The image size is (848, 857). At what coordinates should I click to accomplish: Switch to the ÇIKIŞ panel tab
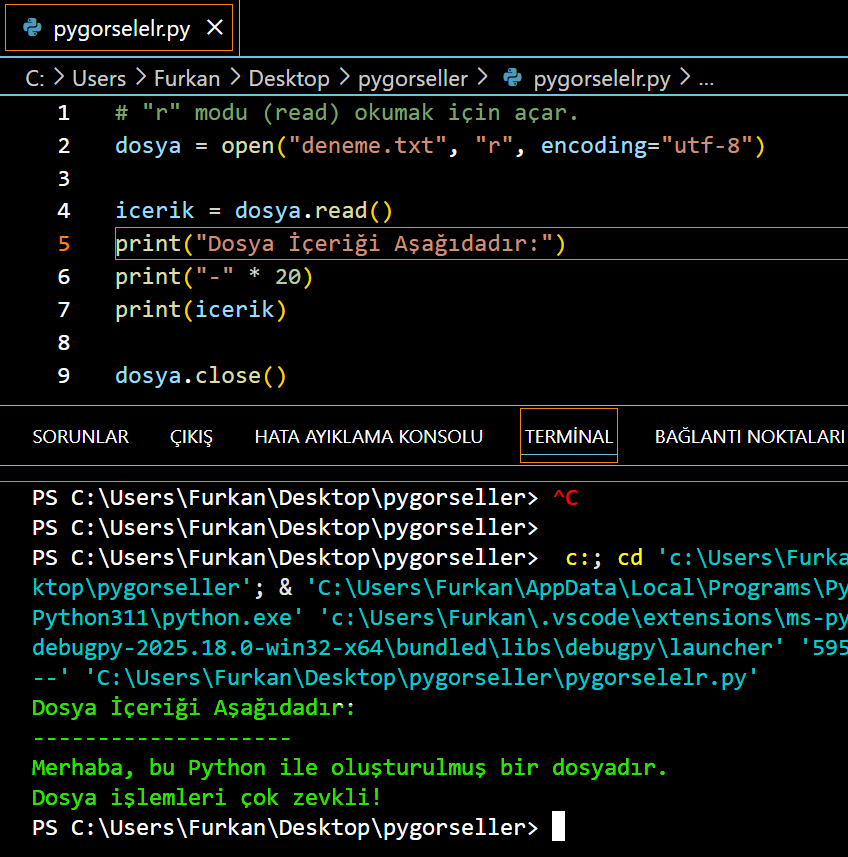tap(191, 437)
